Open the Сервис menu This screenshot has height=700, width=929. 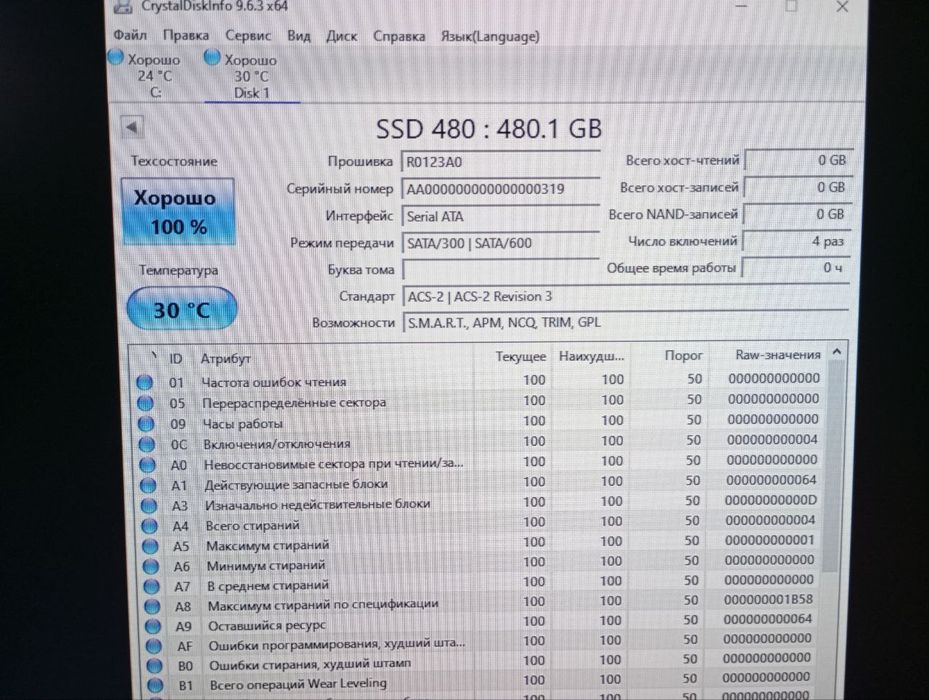(248, 36)
